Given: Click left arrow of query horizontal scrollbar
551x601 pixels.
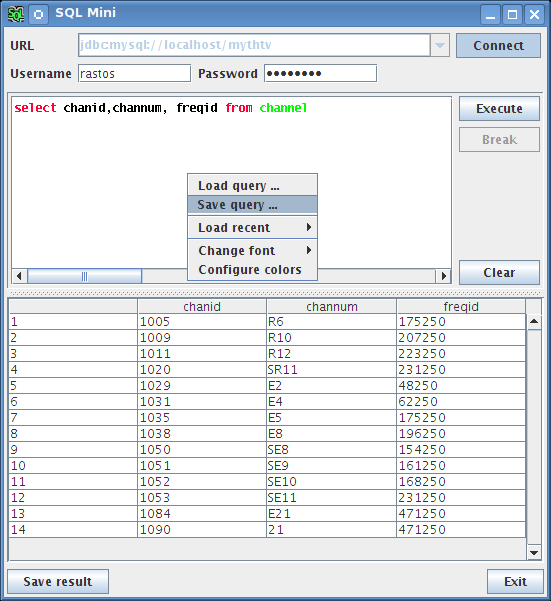Looking at the screenshot, I should coord(19,276).
